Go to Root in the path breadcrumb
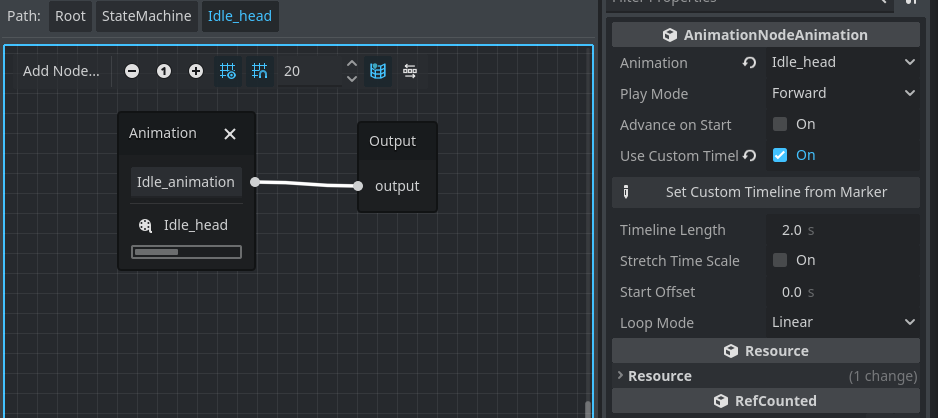 pos(70,17)
